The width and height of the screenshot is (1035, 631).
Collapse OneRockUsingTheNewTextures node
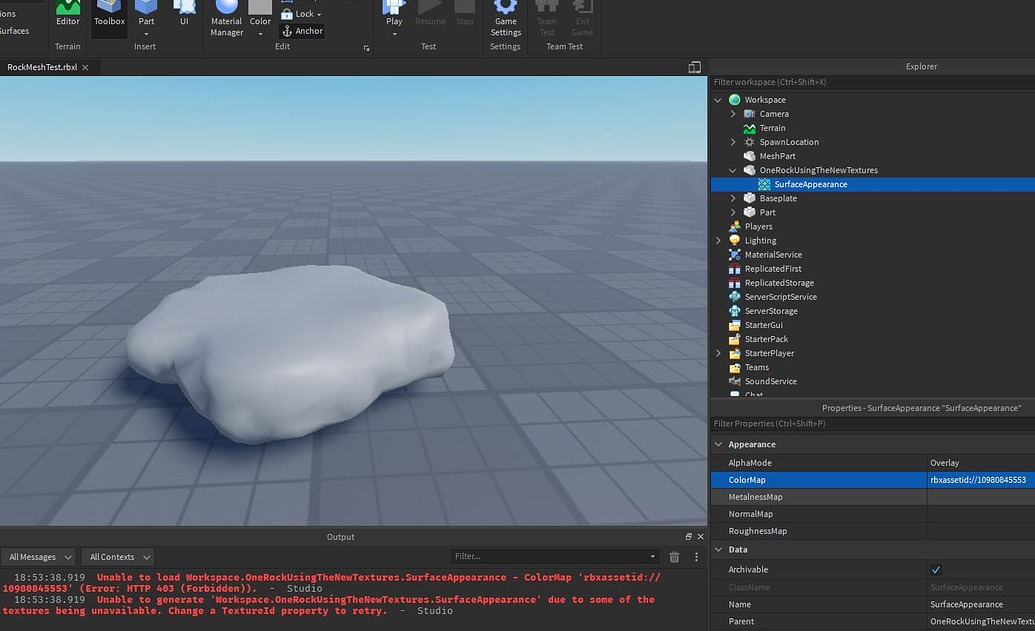click(733, 170)
